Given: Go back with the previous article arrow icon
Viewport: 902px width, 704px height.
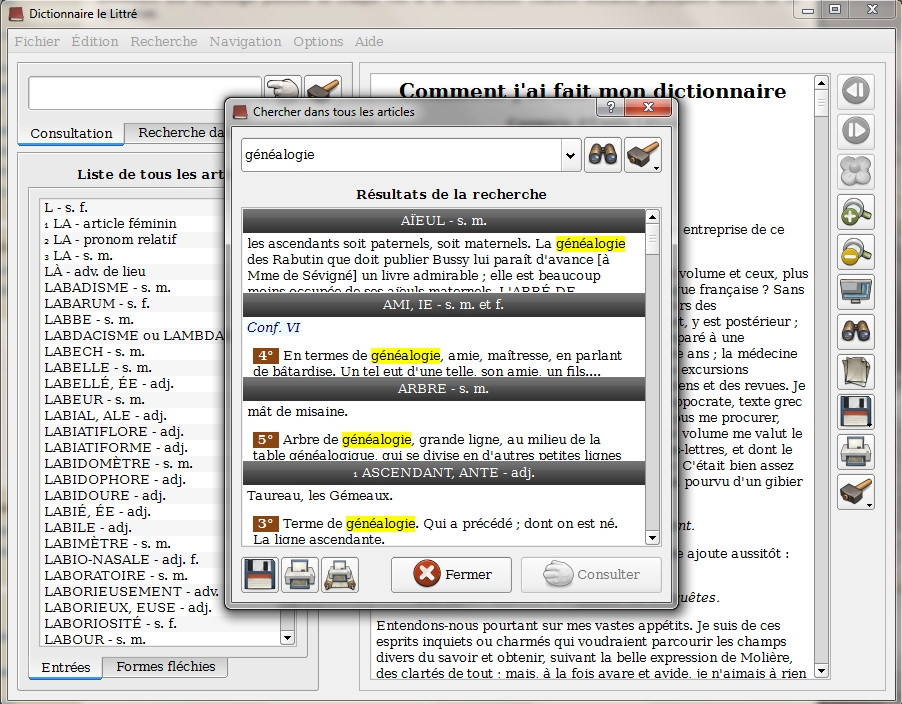Looking at the screenshot, I should point(856,91).
